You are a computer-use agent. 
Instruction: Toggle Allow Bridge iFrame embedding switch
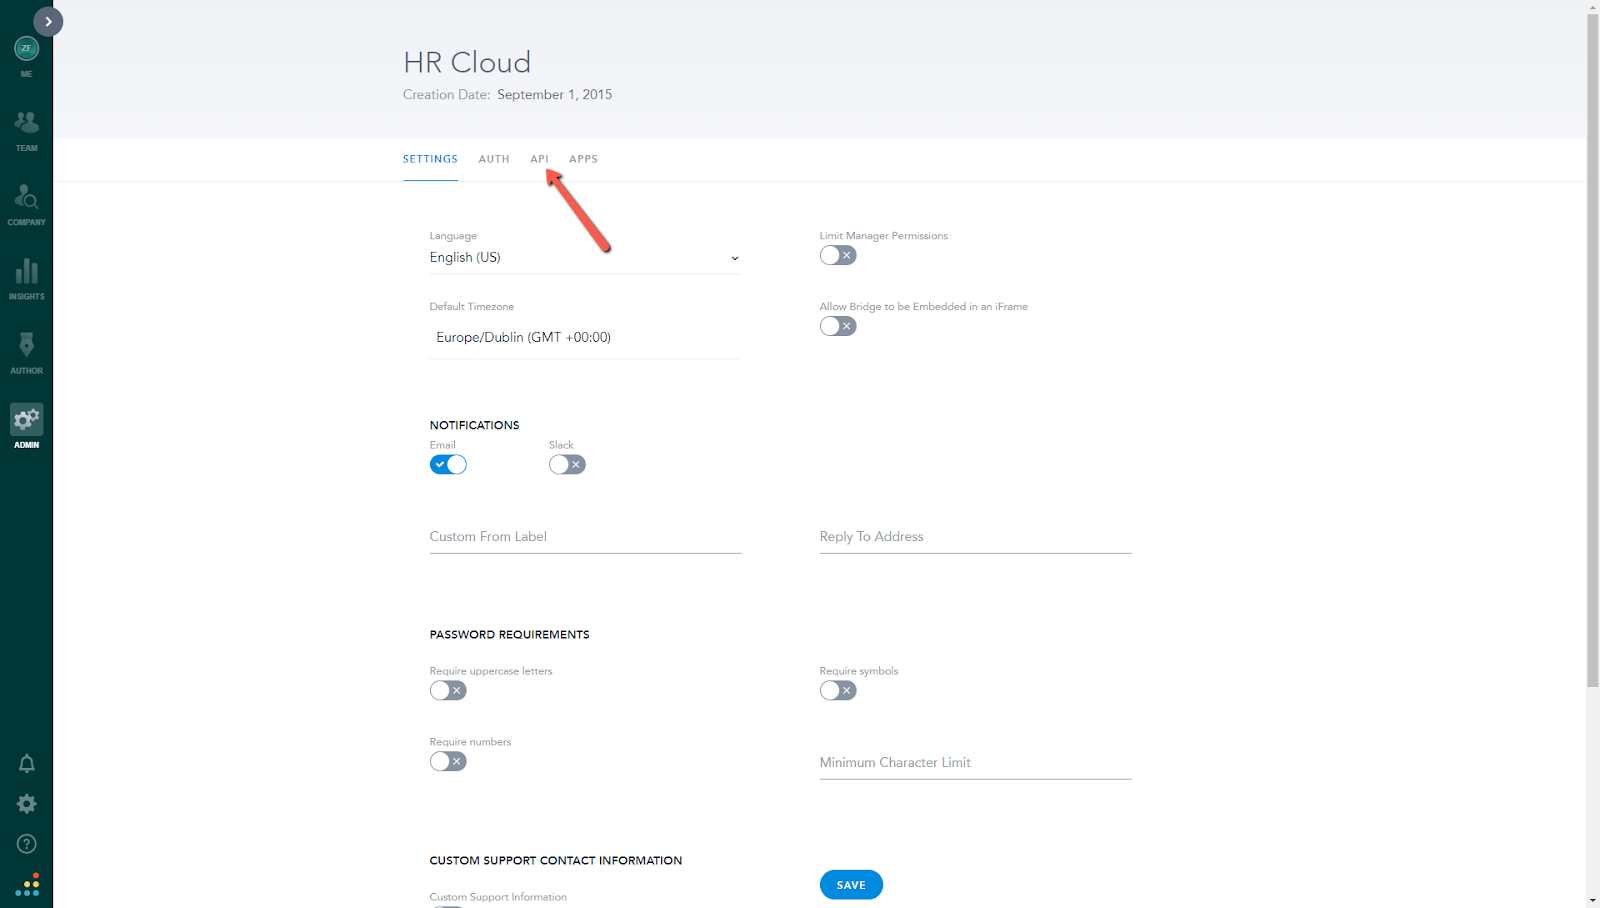838,326
